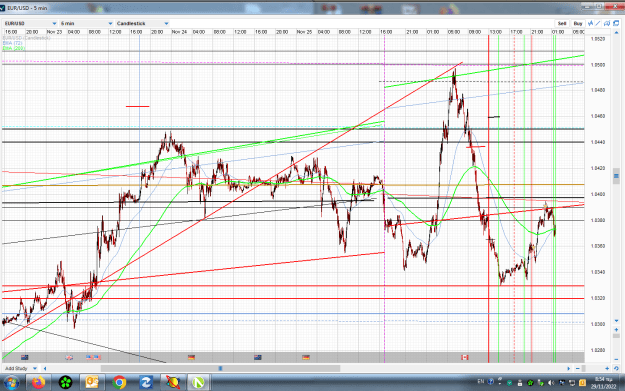Click the UK flag event marker
Screen dimensions: 625x391
[x=69, y=357]
